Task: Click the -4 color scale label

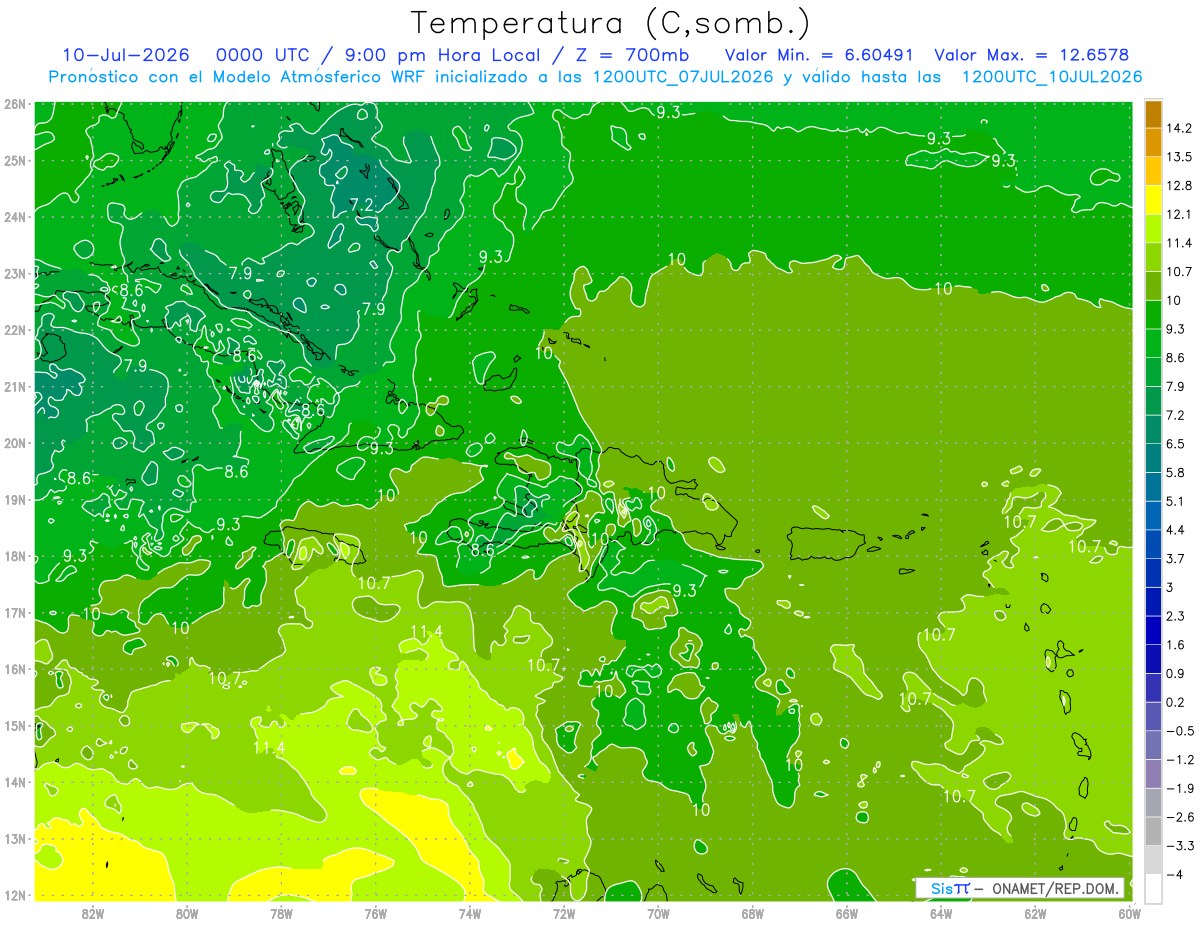Action: pyautogui.click(x=1175, y=874)
